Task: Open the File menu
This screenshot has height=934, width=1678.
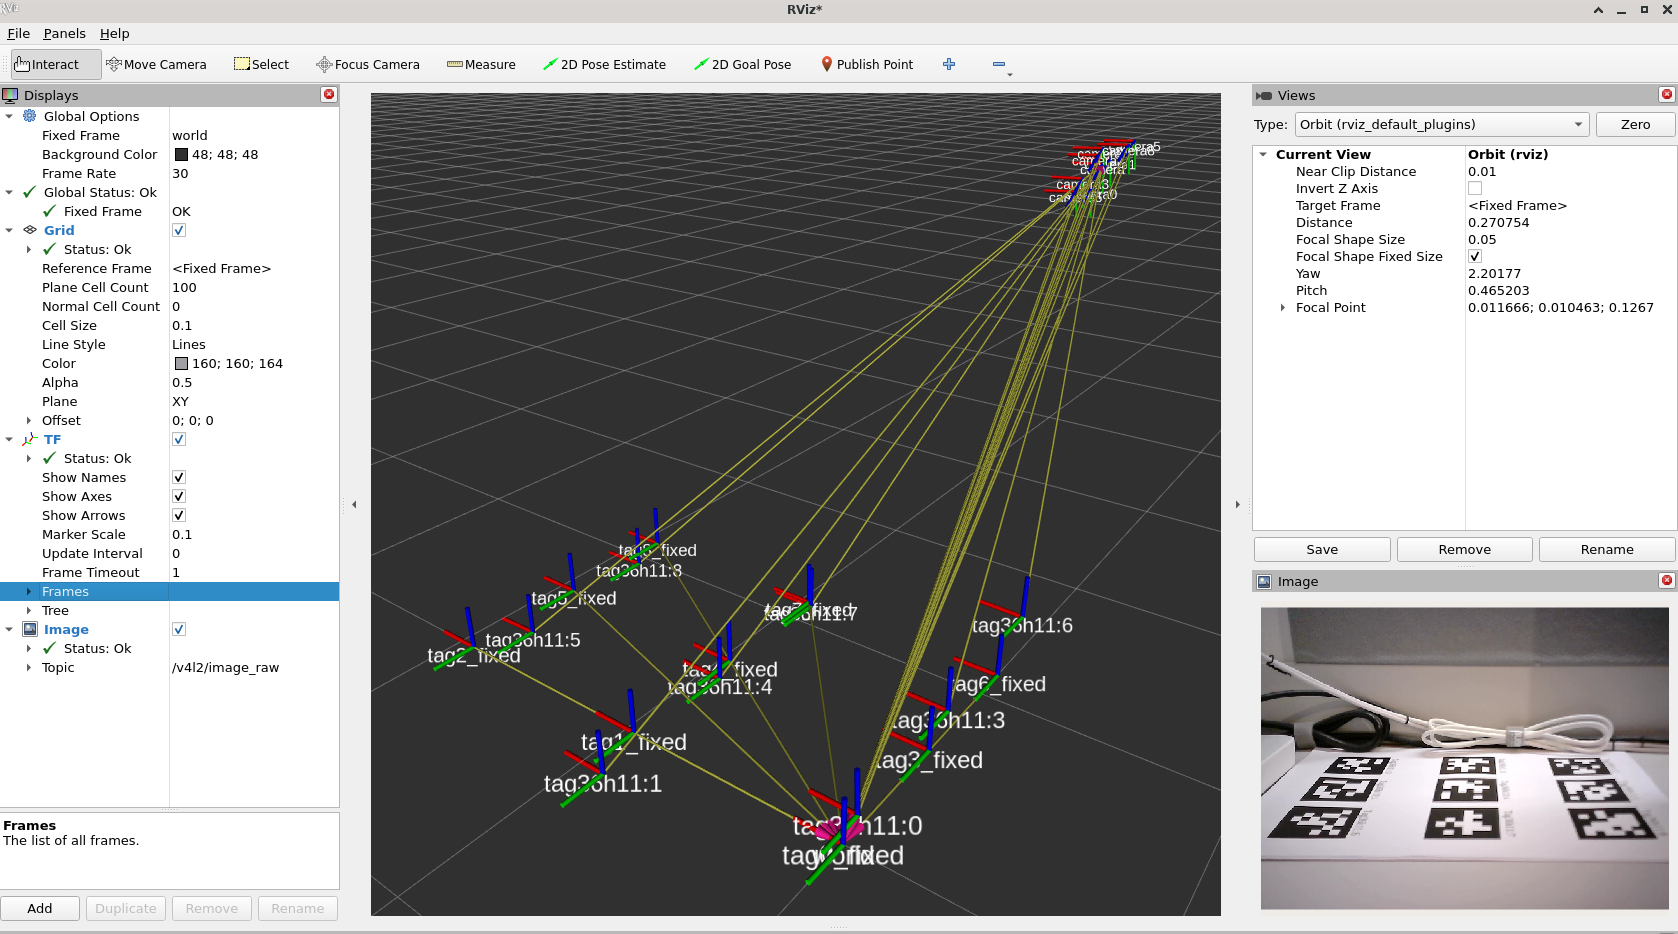Action: pos(18,33)
